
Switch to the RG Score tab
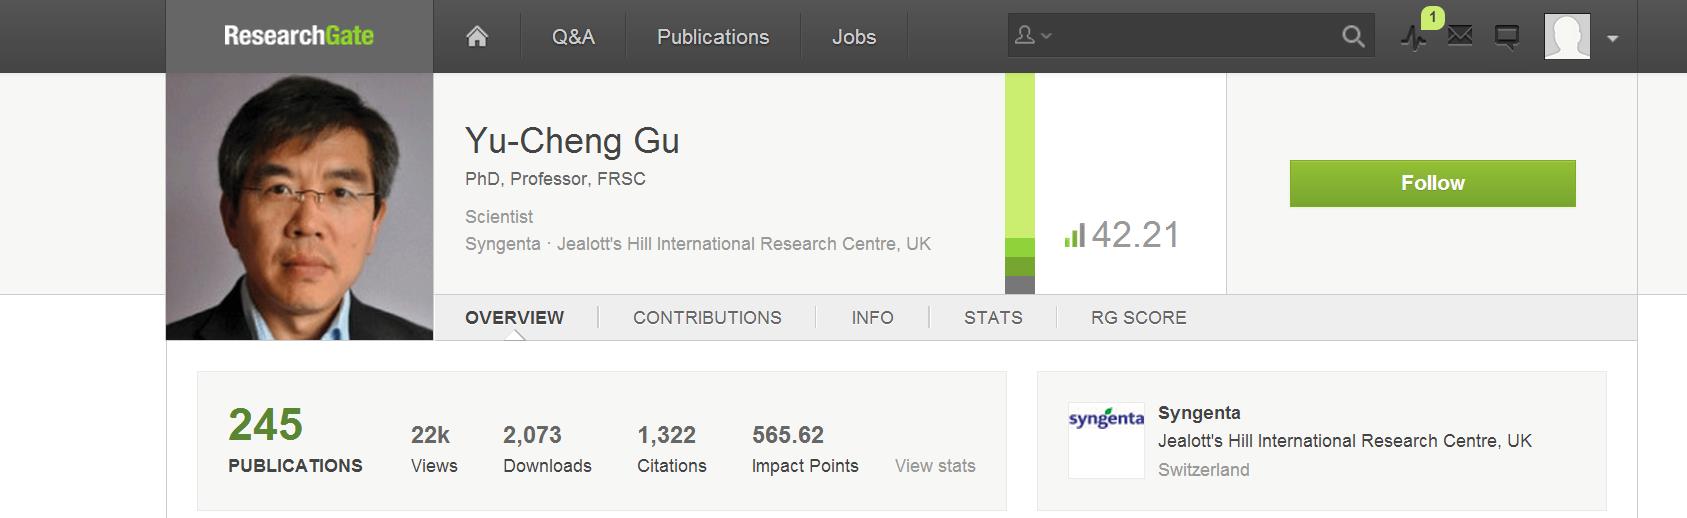(x=1138, y=317)
